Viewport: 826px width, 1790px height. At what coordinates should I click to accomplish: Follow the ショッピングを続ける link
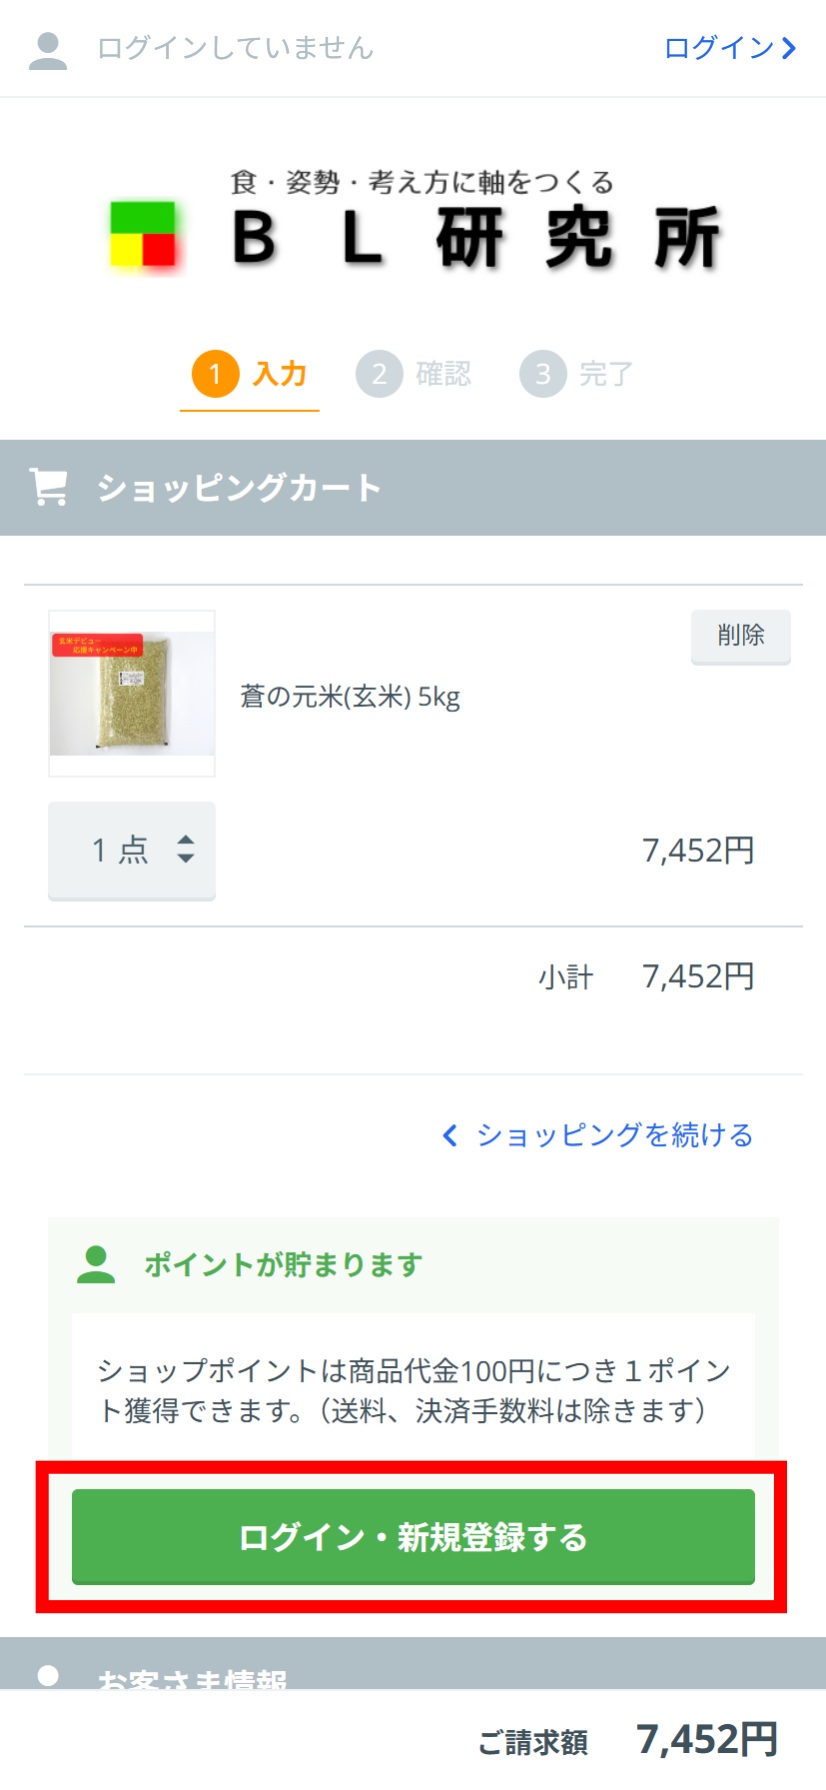[614, 1135]
